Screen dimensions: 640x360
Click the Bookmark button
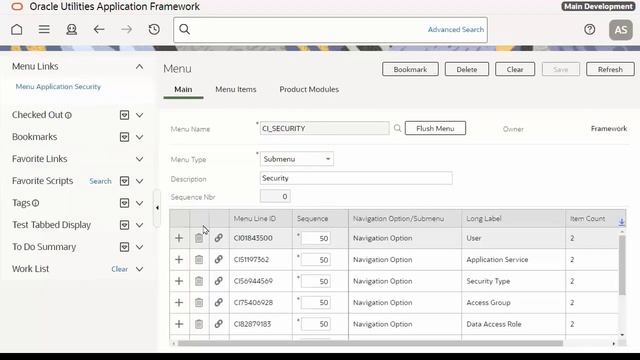click(410, 69)
